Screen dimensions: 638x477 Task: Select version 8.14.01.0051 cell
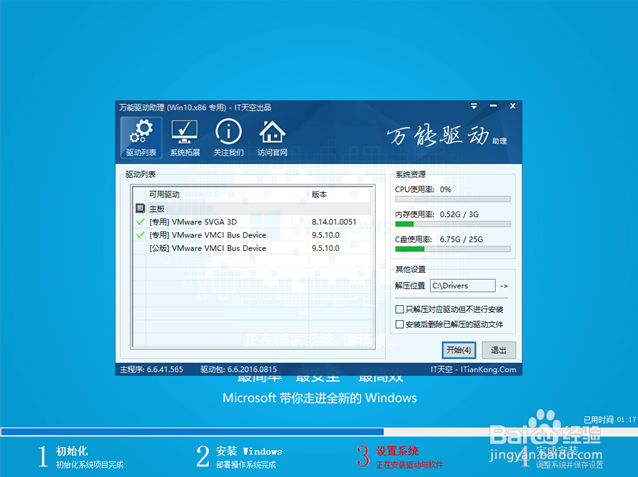[x=334, y=222]
